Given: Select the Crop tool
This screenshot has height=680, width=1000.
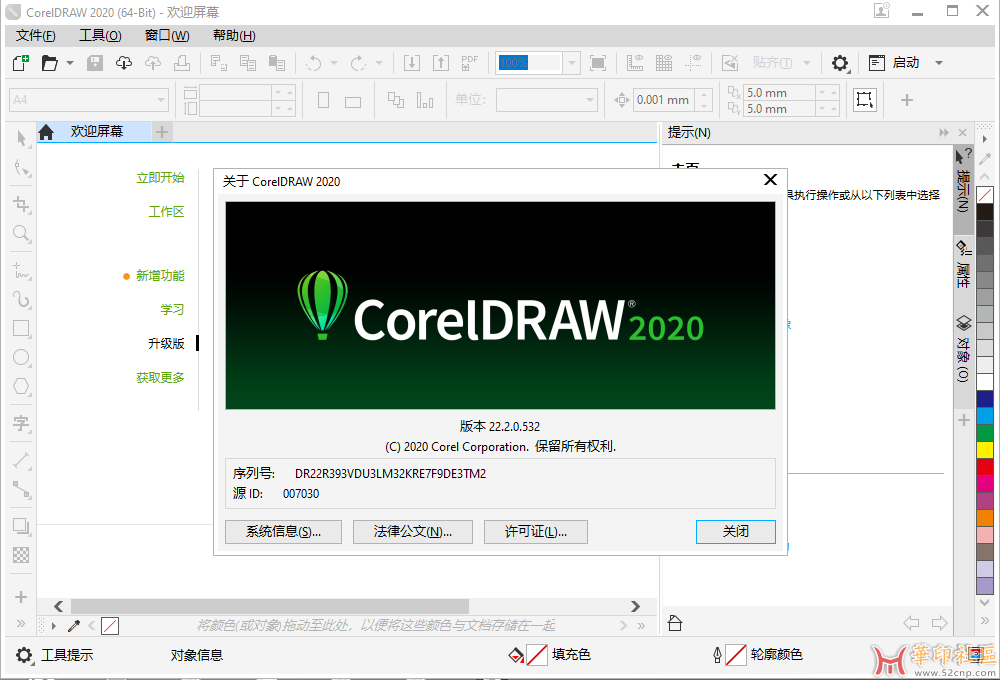Looking at the screenshot, I should [x=22, y=204].
